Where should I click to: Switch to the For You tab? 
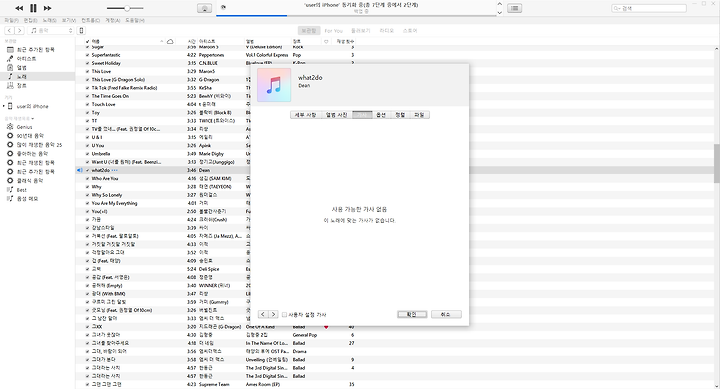coord(333,31)
